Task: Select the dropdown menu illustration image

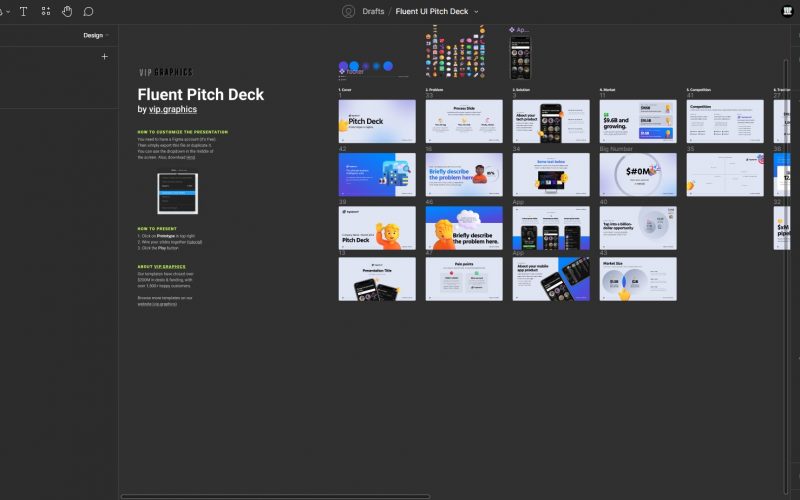Action: (x=177, y=192)
